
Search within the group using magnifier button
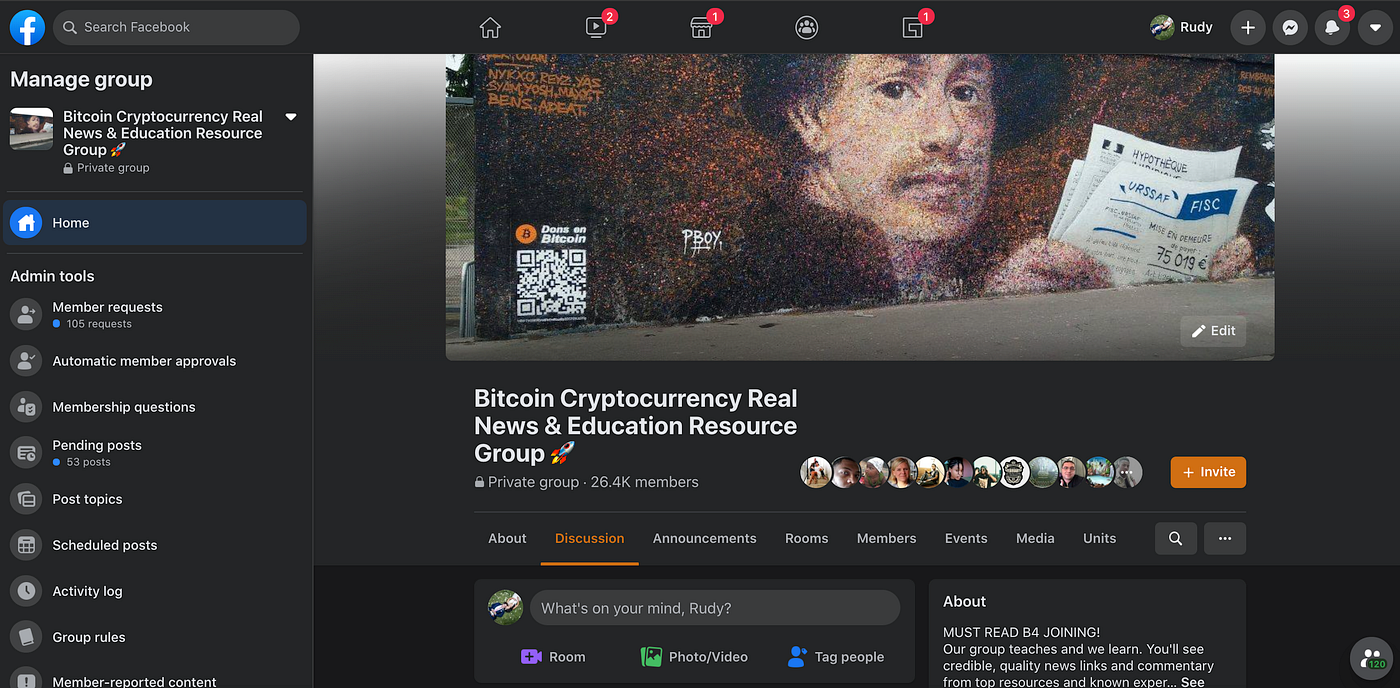(1175, 538)
